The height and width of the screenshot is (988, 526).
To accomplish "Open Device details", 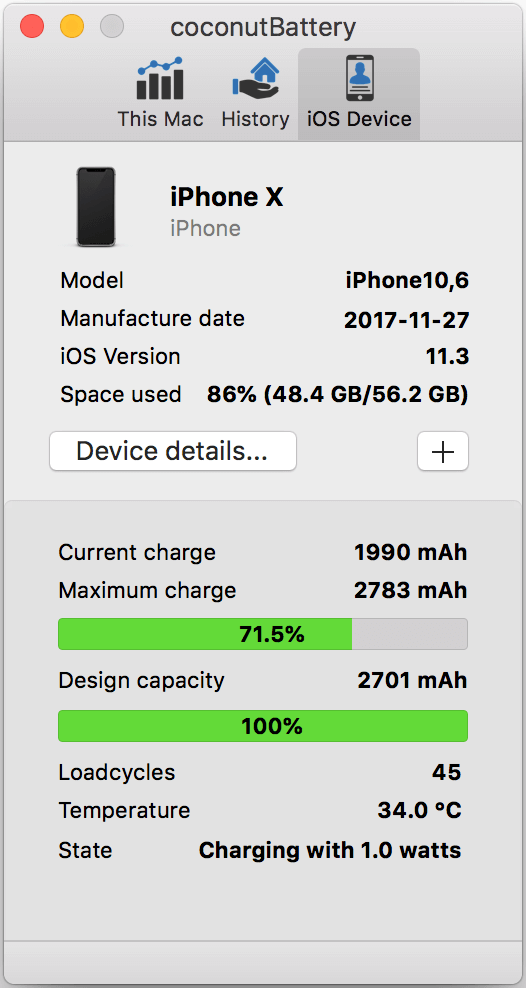I will [173, 451].
